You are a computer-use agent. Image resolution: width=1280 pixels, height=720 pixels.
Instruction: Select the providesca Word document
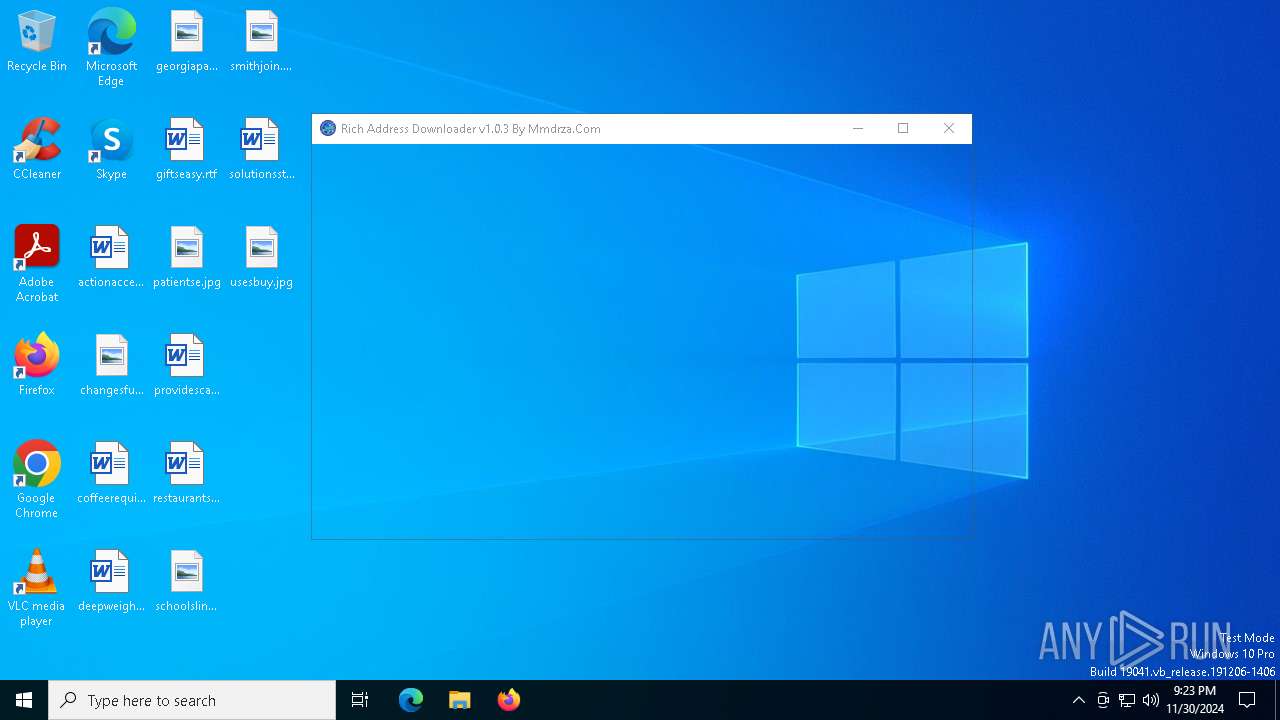pyautogui.click(x=187, y=366)
